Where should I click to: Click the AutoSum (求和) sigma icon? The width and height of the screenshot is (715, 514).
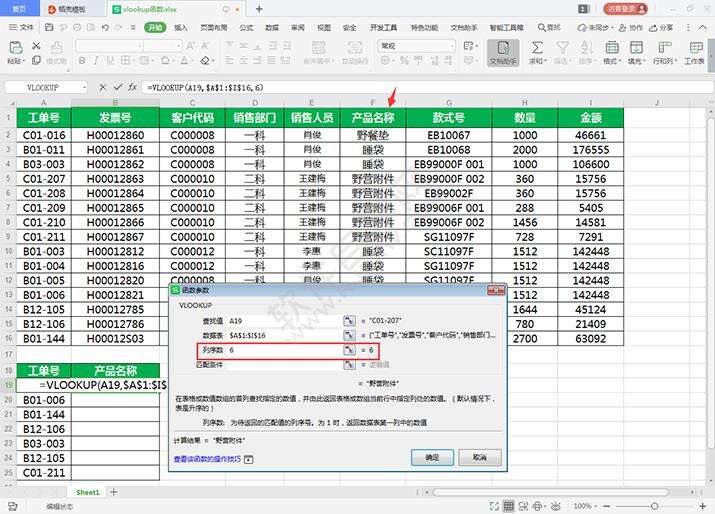[538, 47]
